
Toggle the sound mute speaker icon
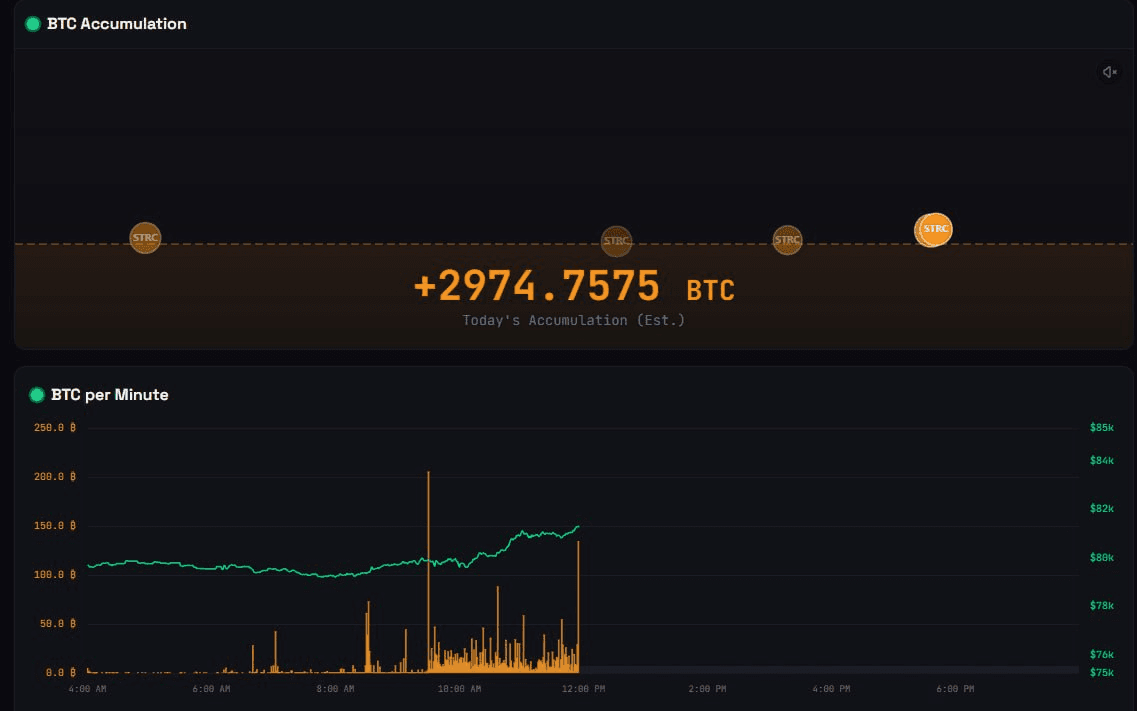tap(1109, 72)
